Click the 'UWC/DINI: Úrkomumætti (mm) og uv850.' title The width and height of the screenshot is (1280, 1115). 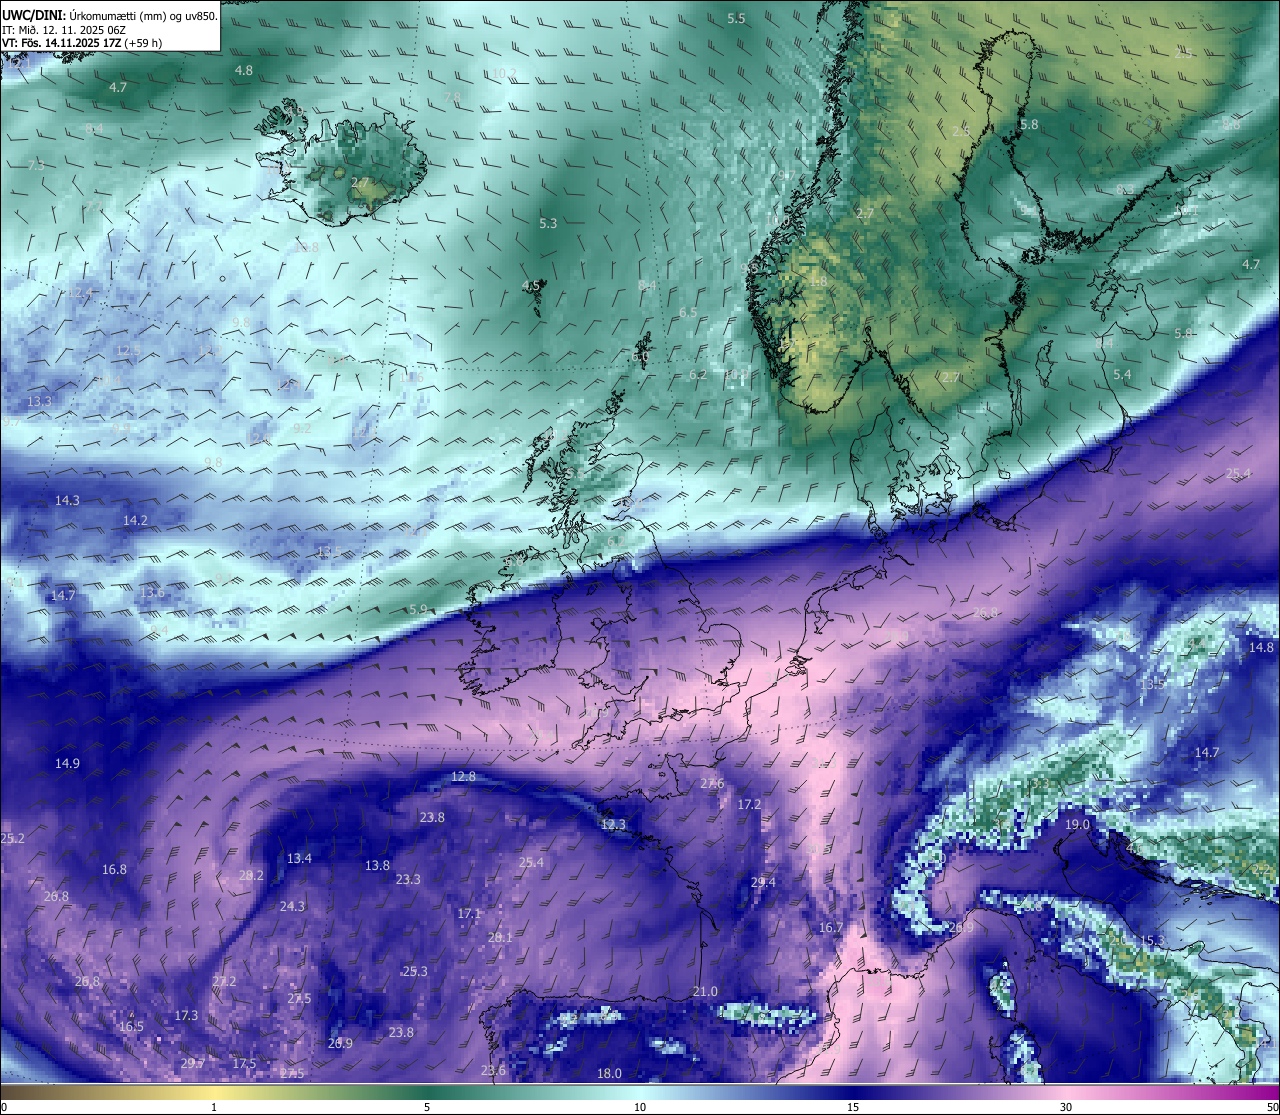click(x=110, y=16)
